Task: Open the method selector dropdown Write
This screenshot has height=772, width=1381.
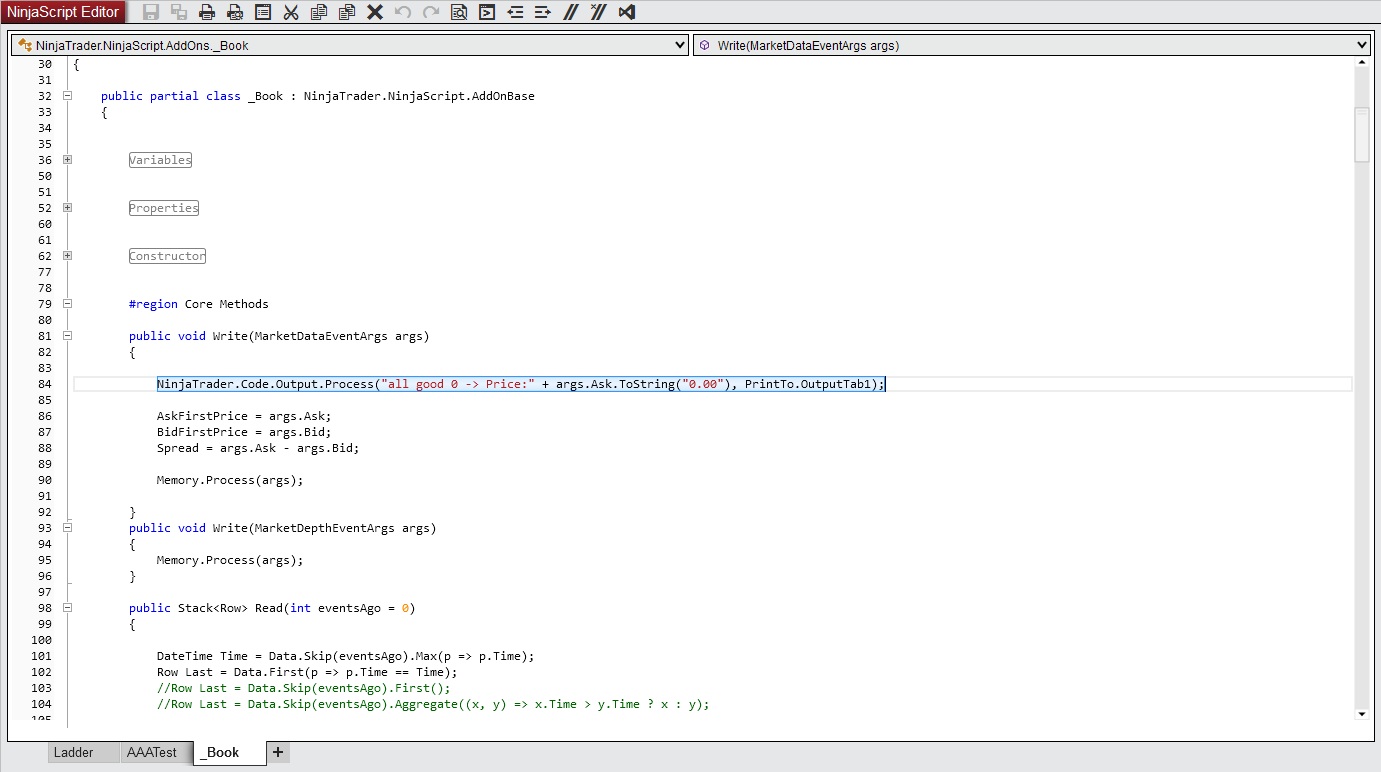Action: coord(1031,45)
